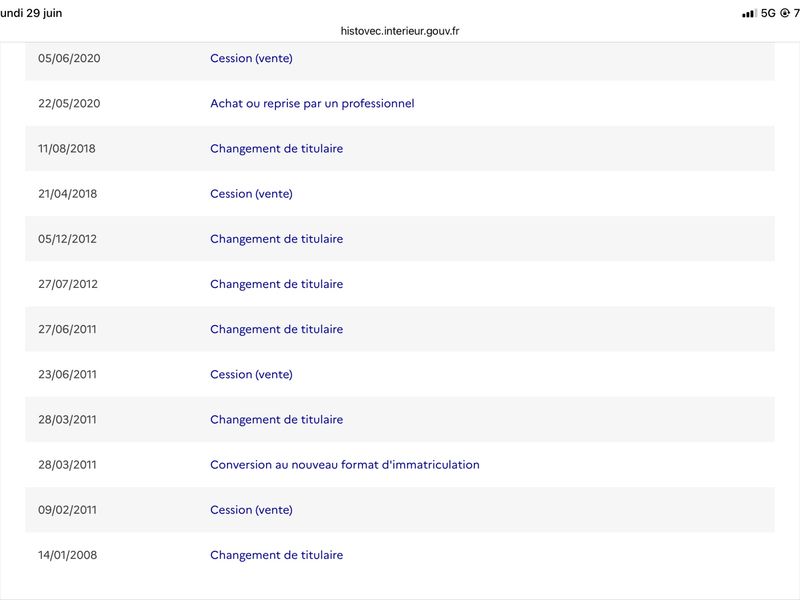Open Changement de titulaire dated 27/07/2012
Screen dimensions: 800x600
click(277, 284)
